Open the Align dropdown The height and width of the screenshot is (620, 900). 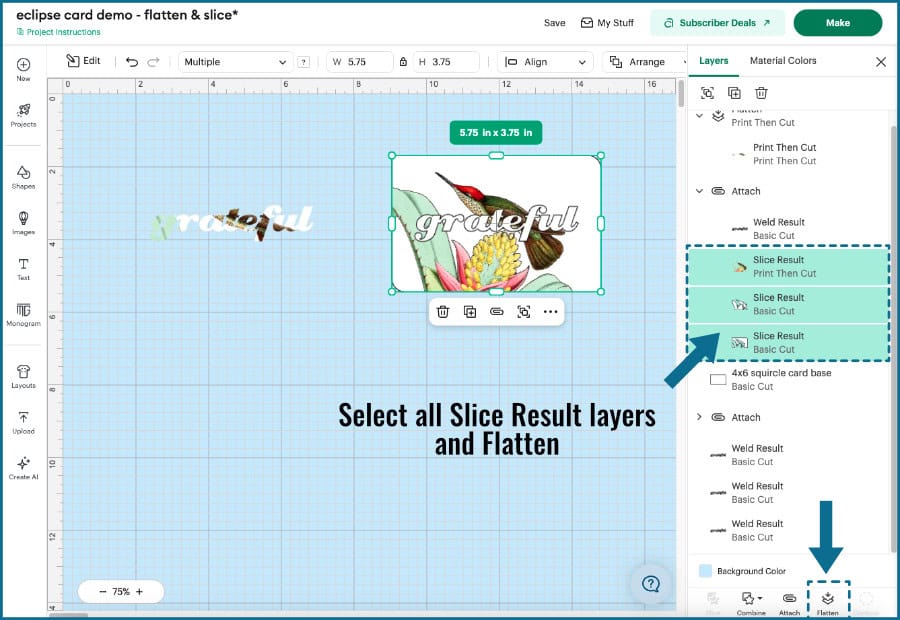pos(546,62)
